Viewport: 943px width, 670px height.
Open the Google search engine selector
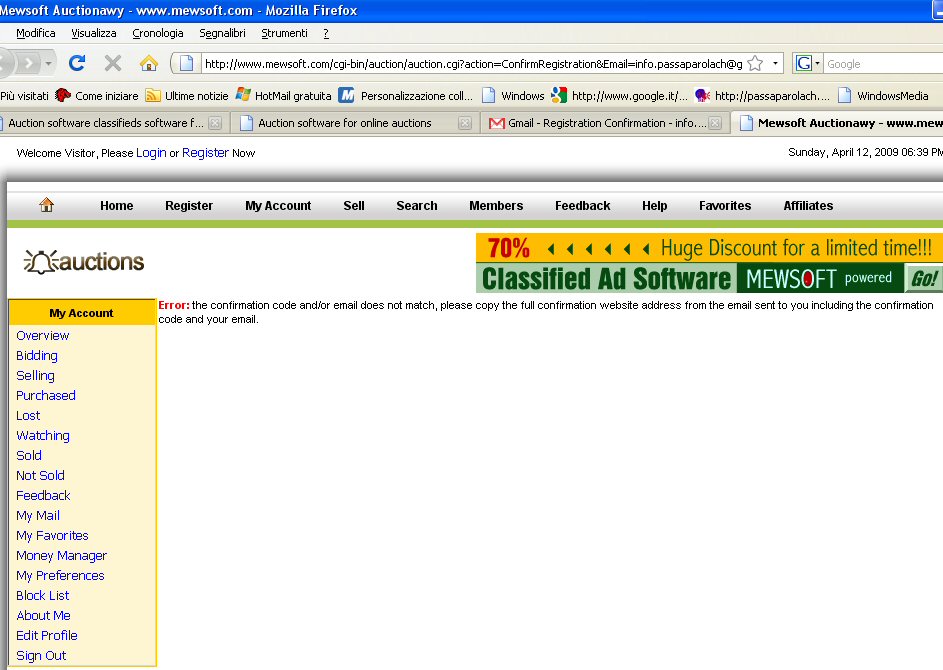pos(807,63)
